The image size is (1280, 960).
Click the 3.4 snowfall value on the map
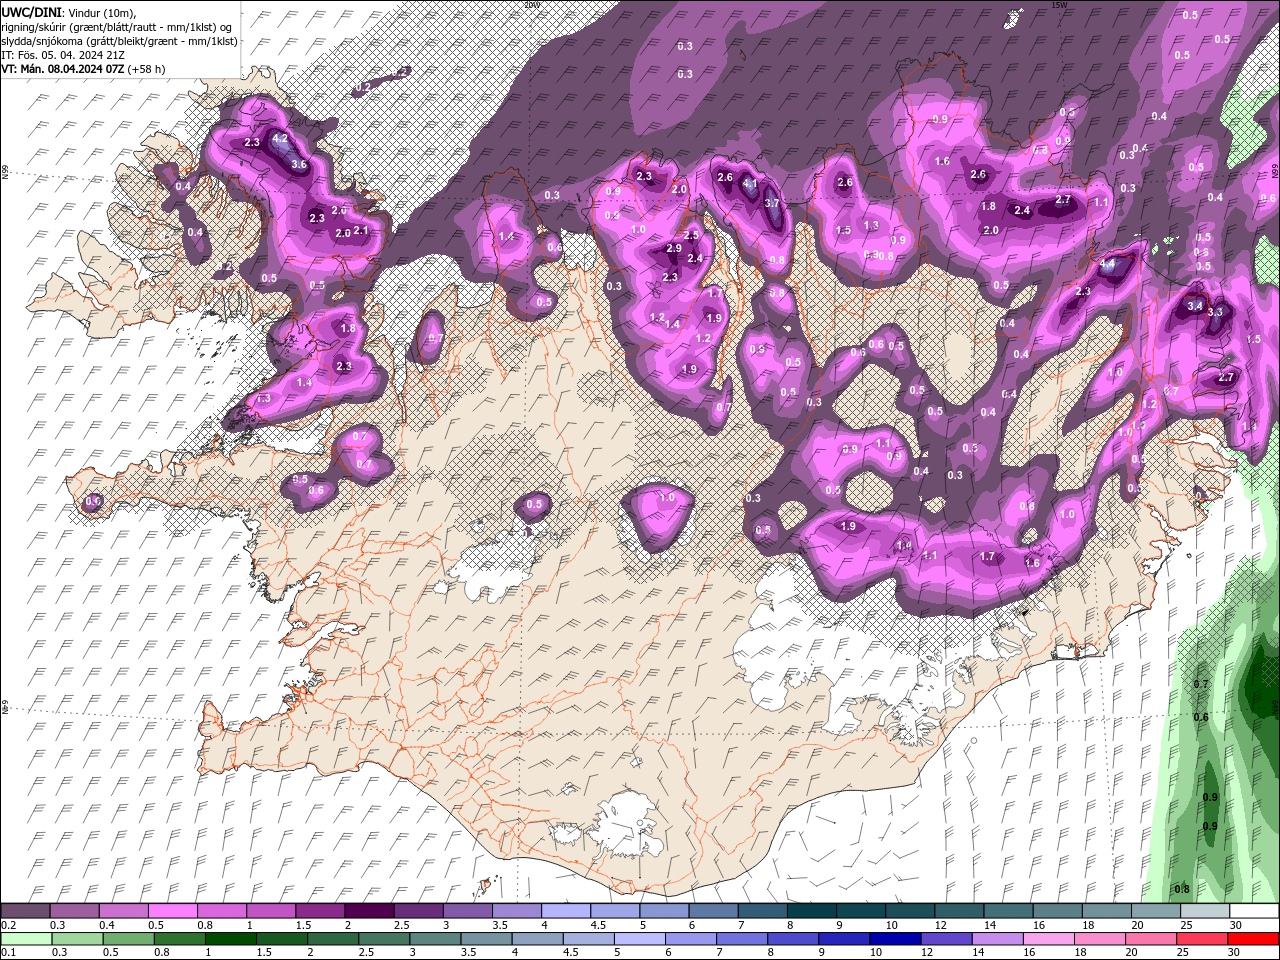[1194, 305]
